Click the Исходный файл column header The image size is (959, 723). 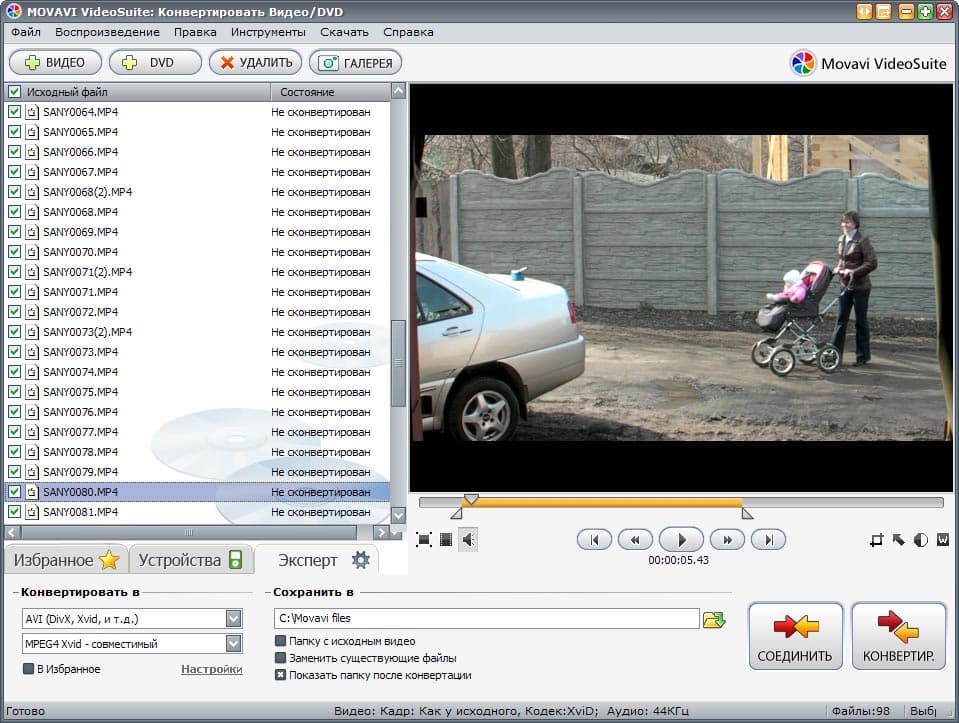point(138,92)
